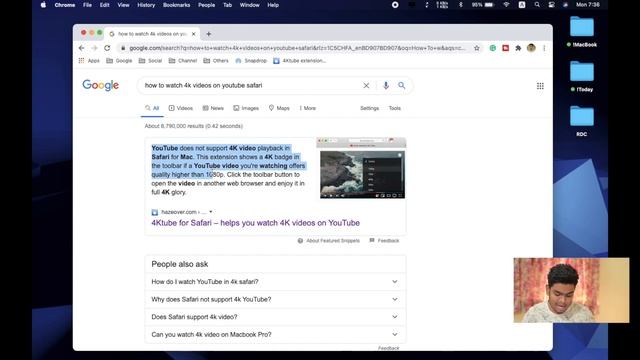Expand 'How do I watch YouTube in 4k safari?'
Screen dimensions: 640x360
[x=275, y=282]
